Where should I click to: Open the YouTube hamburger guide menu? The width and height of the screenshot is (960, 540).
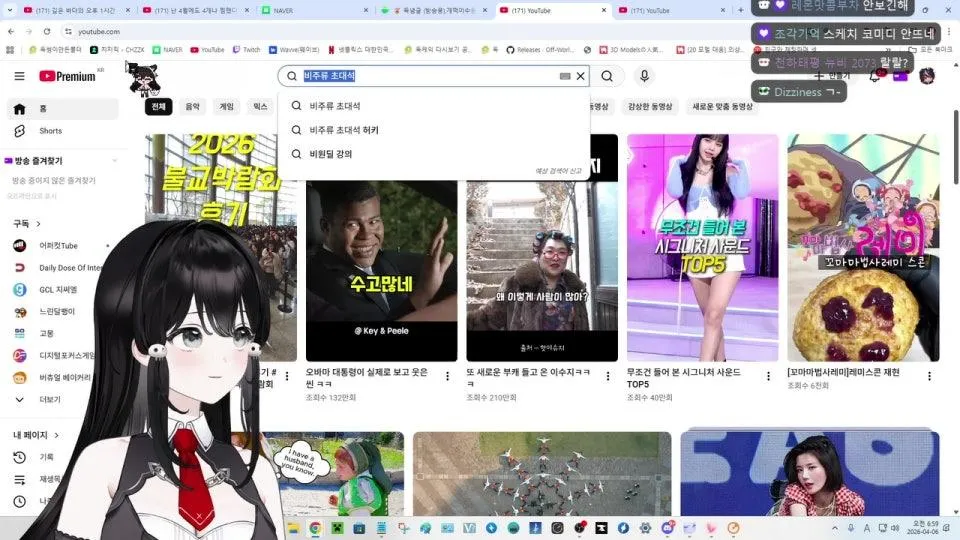pyautogui.click(x=20, y=76)
